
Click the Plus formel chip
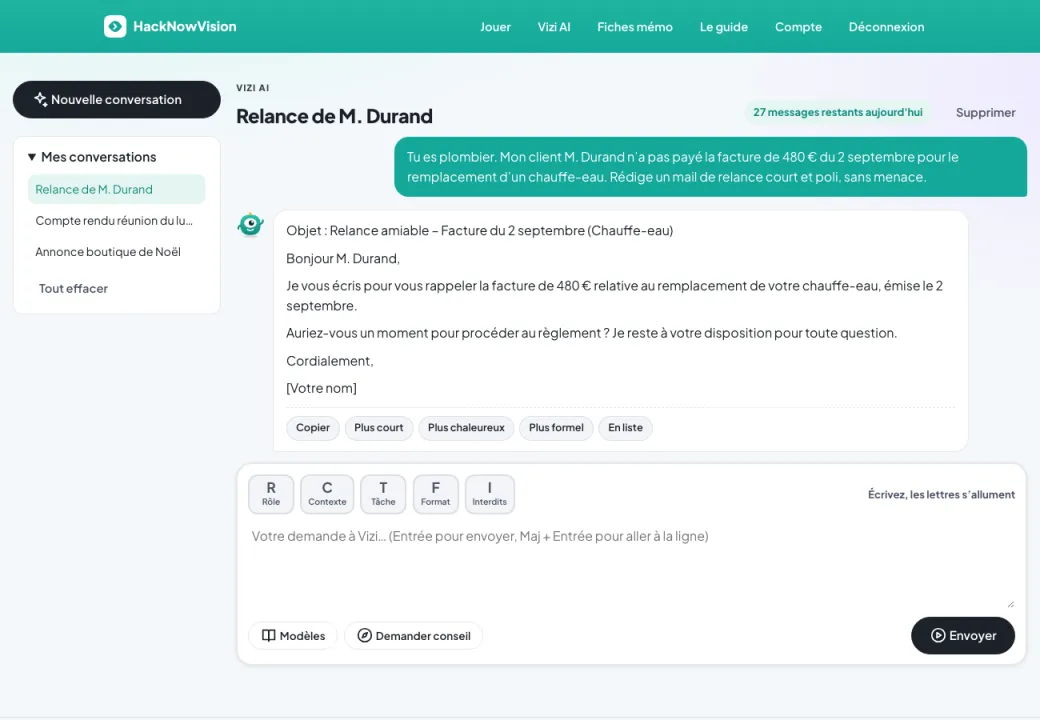click(556, 428)
